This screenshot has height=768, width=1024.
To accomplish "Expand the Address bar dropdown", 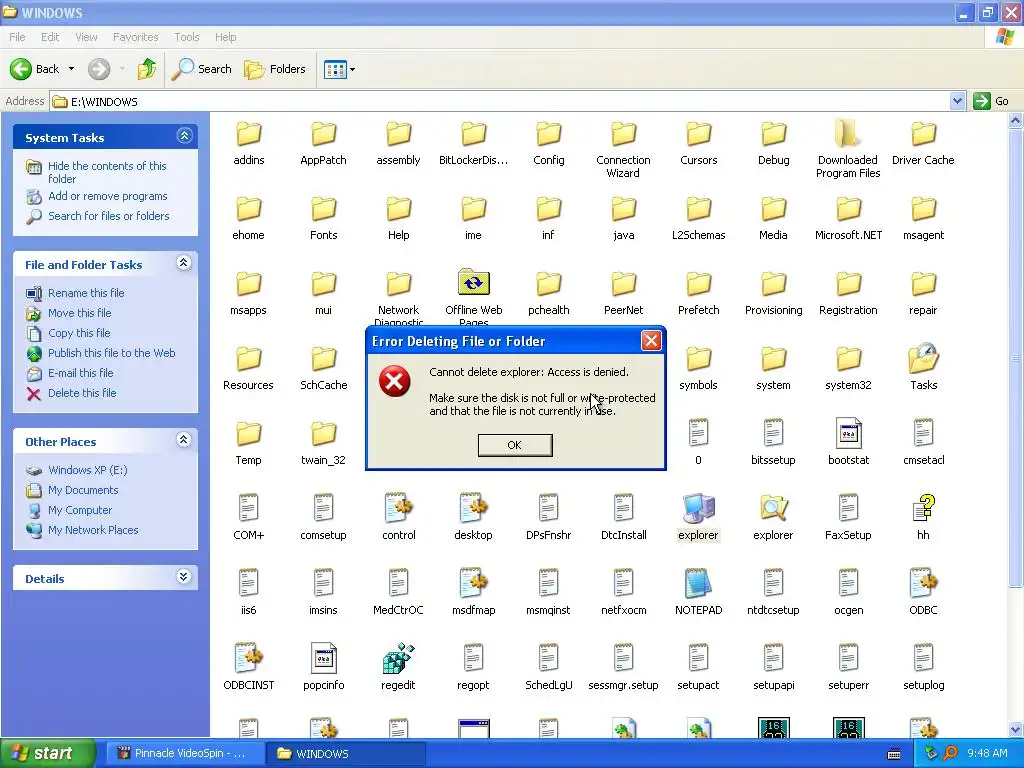I will [x=957, y=101].
